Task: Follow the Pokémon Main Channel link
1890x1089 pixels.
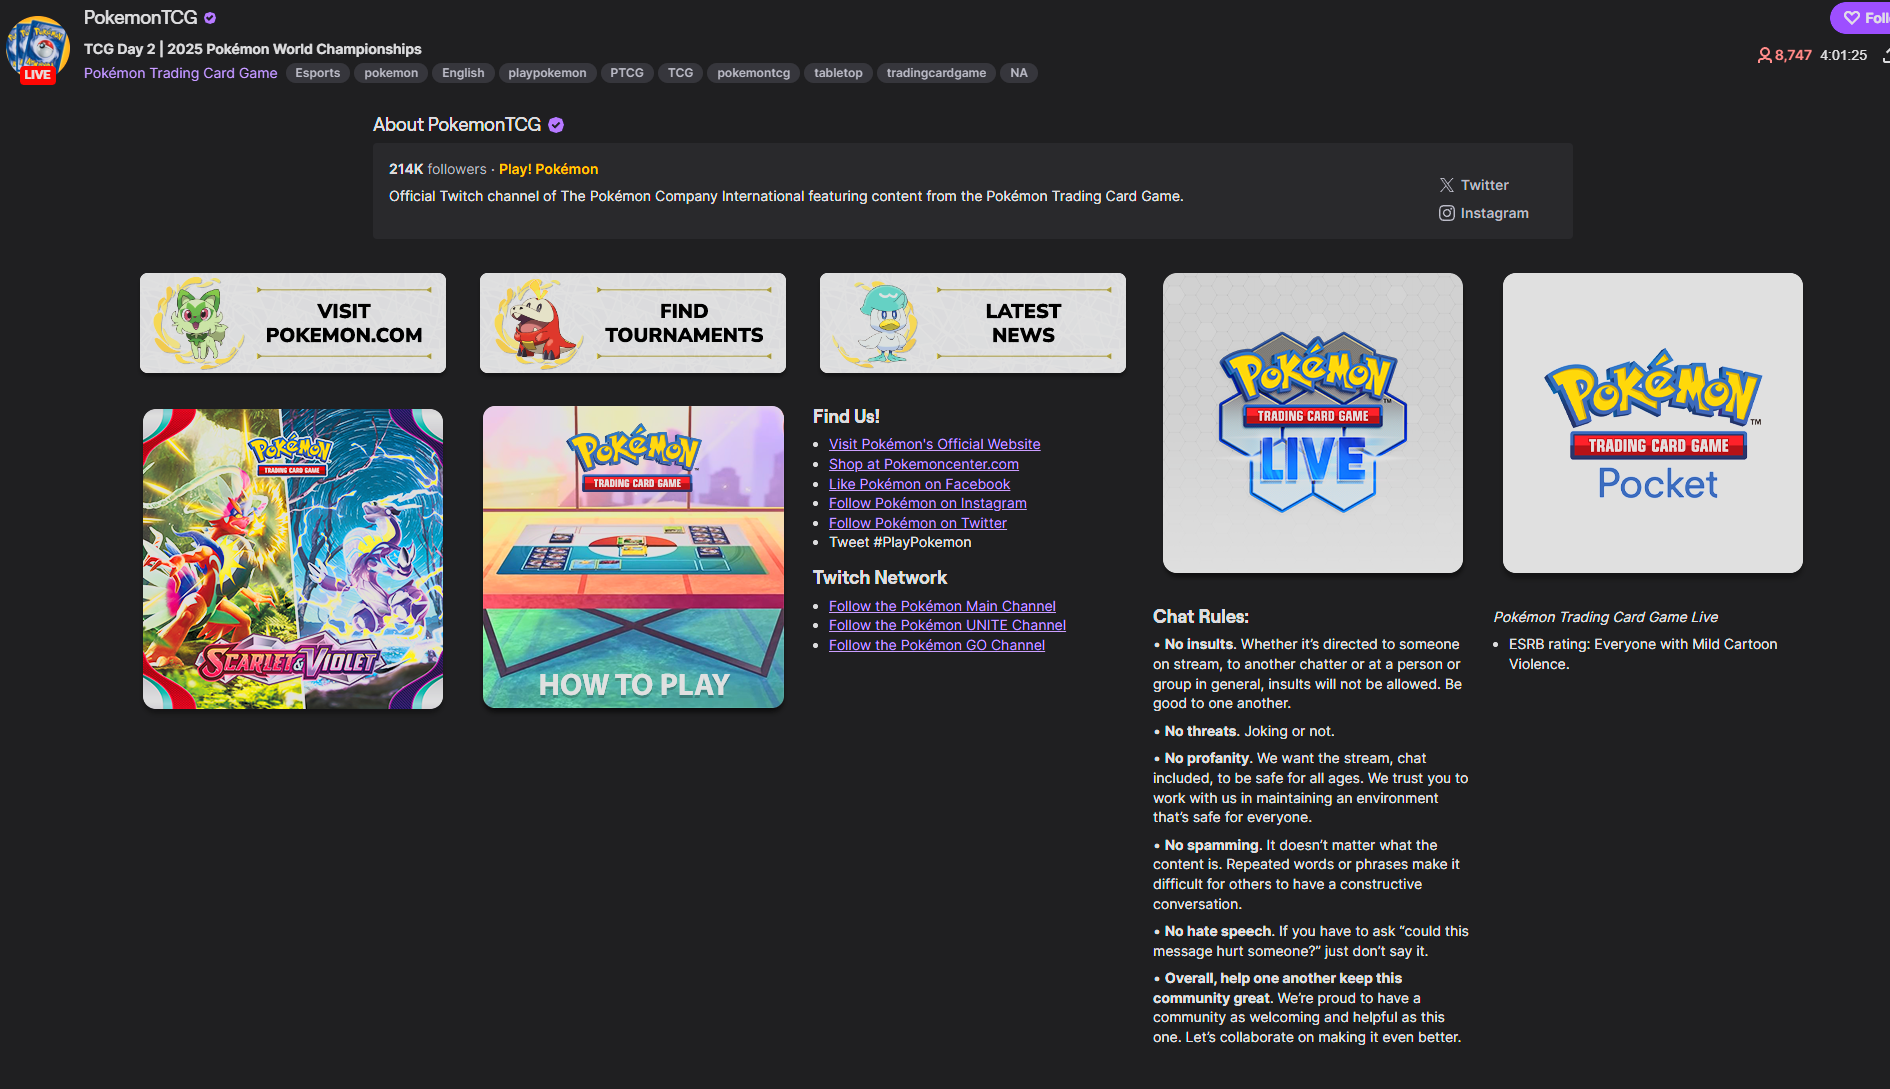Action: pyautogui.click(x=942, y=606)
